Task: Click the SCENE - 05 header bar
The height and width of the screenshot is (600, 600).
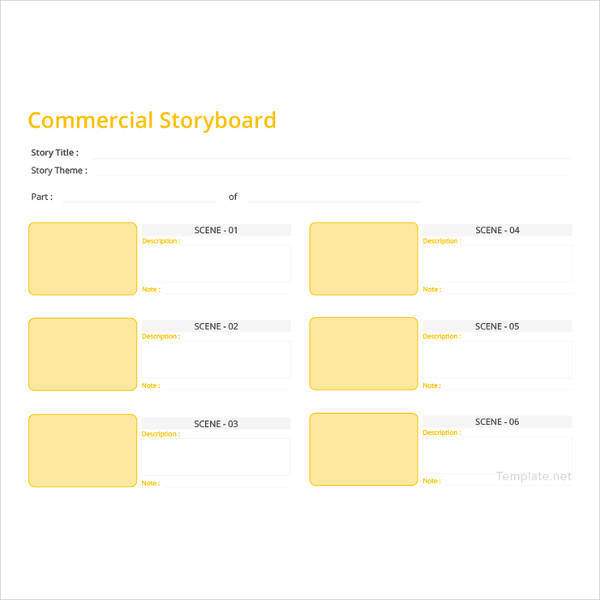Action: [497, 326]
